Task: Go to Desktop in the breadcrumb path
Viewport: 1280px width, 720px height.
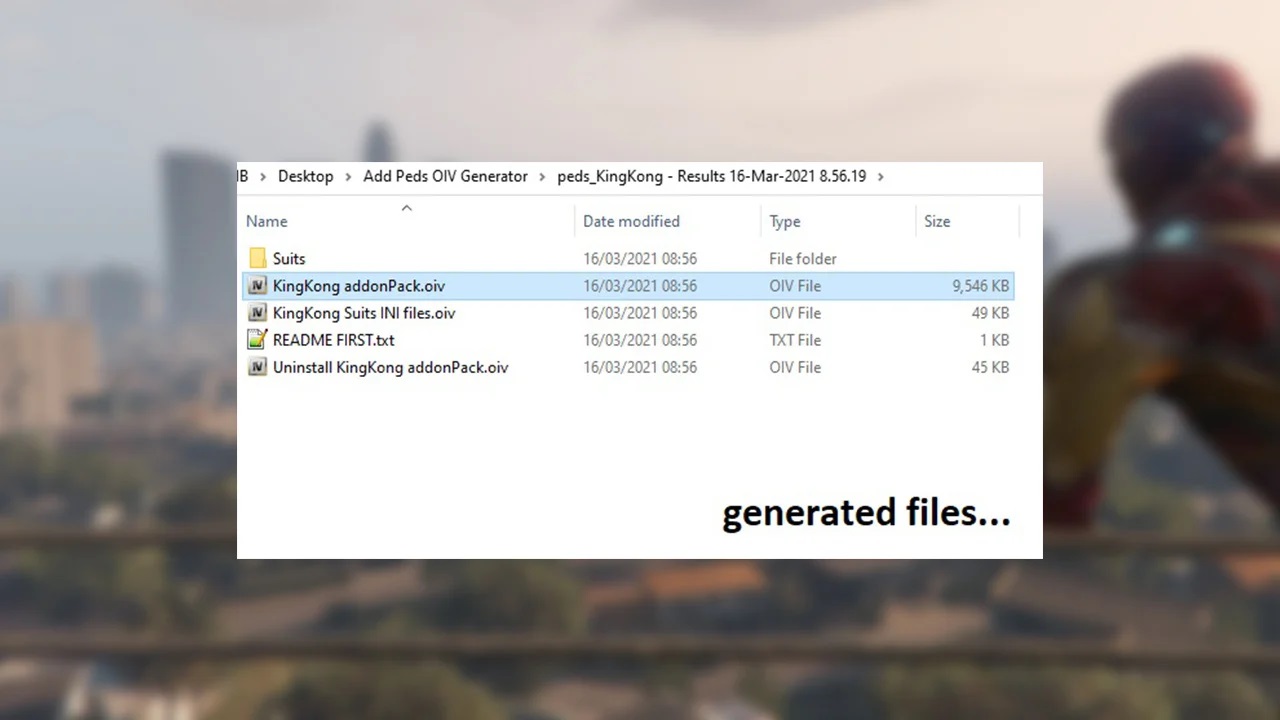Action: 306,176
